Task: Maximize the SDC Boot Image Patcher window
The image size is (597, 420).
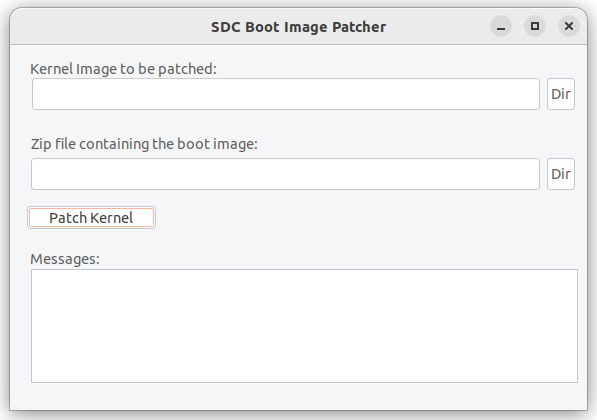Action: tap(535, 26)
